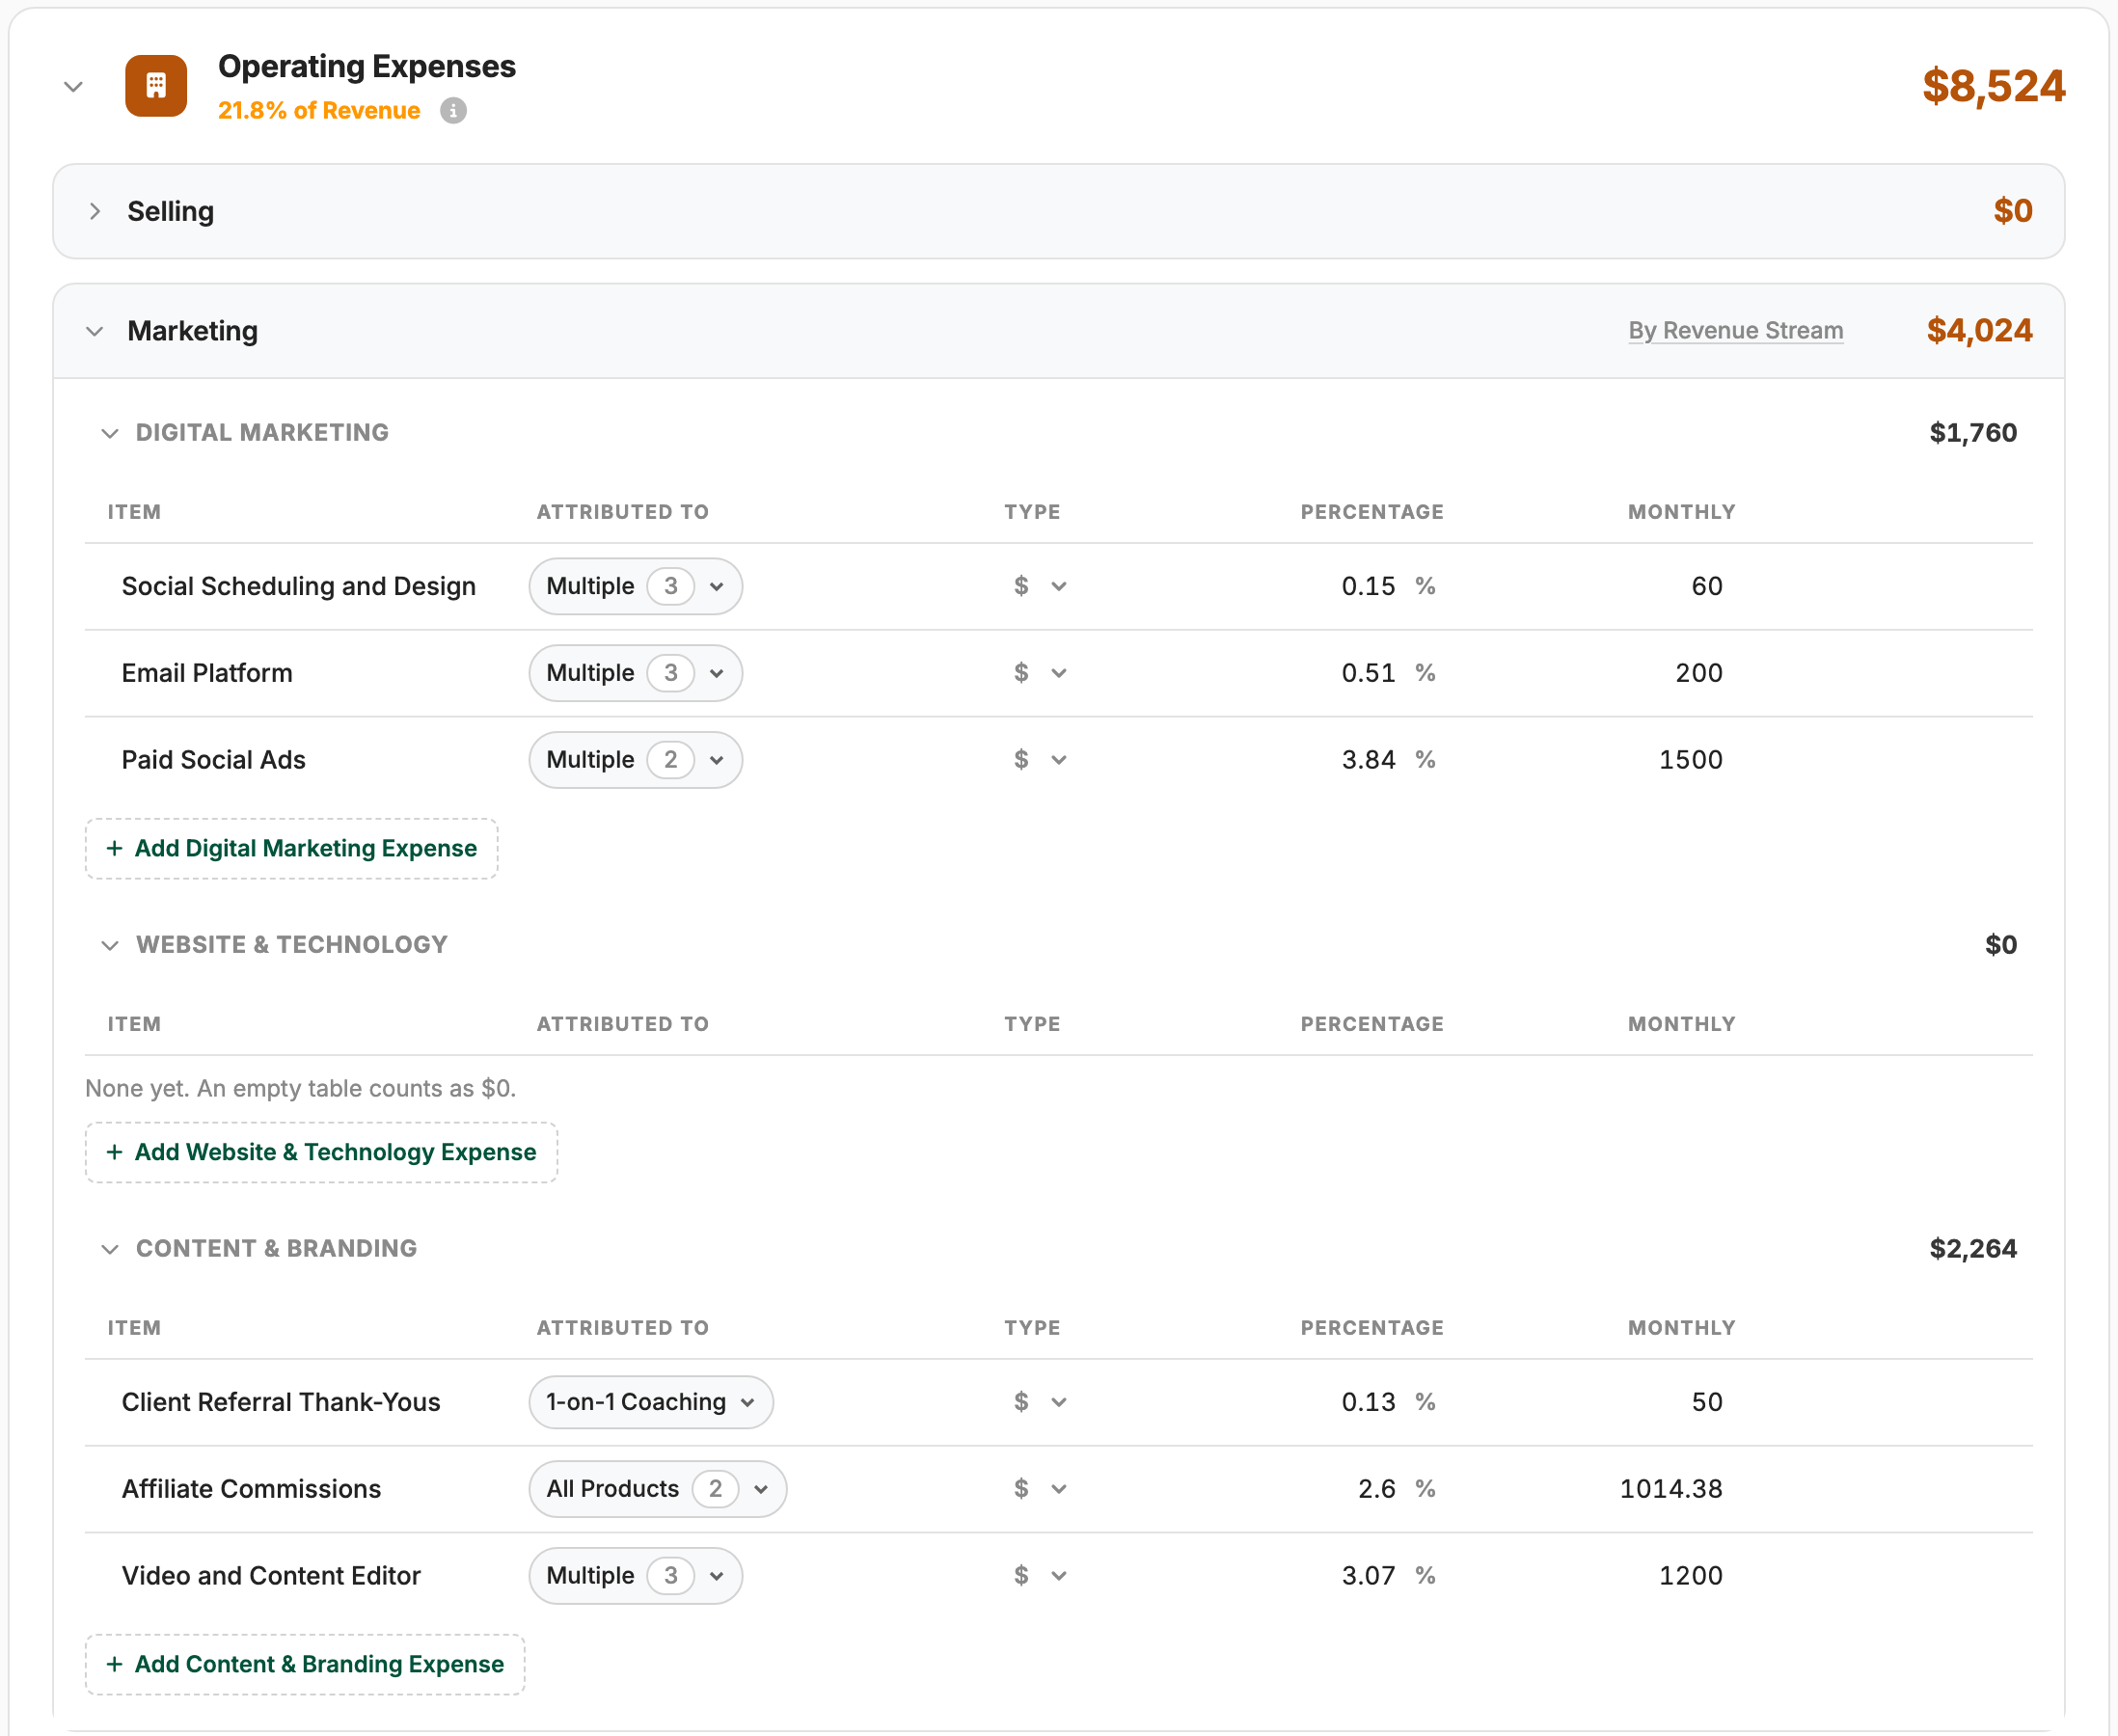2118x1736 pixels.
Task: Edit the 2.6 percentage for Affiliate Commissions
Action: [1376, 1489]
